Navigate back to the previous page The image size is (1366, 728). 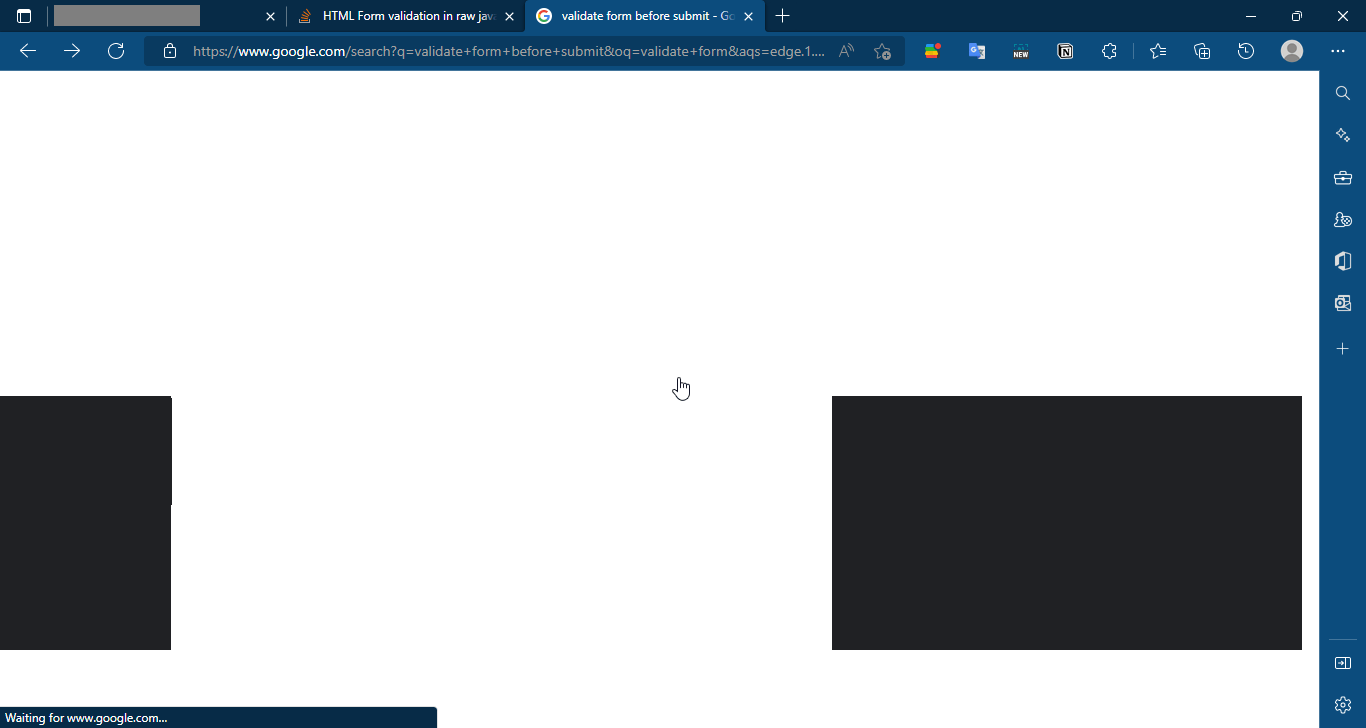click(x=27, y=50)
